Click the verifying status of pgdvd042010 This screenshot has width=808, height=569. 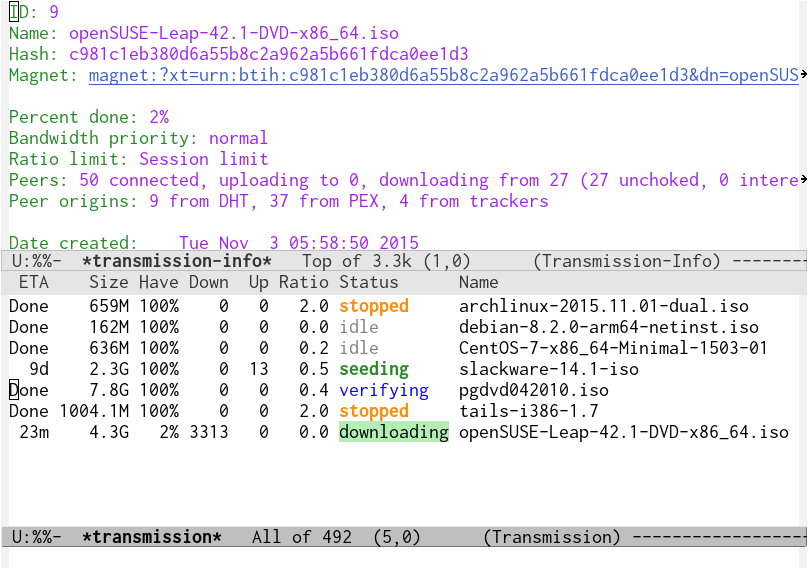[x=384, y=391]
